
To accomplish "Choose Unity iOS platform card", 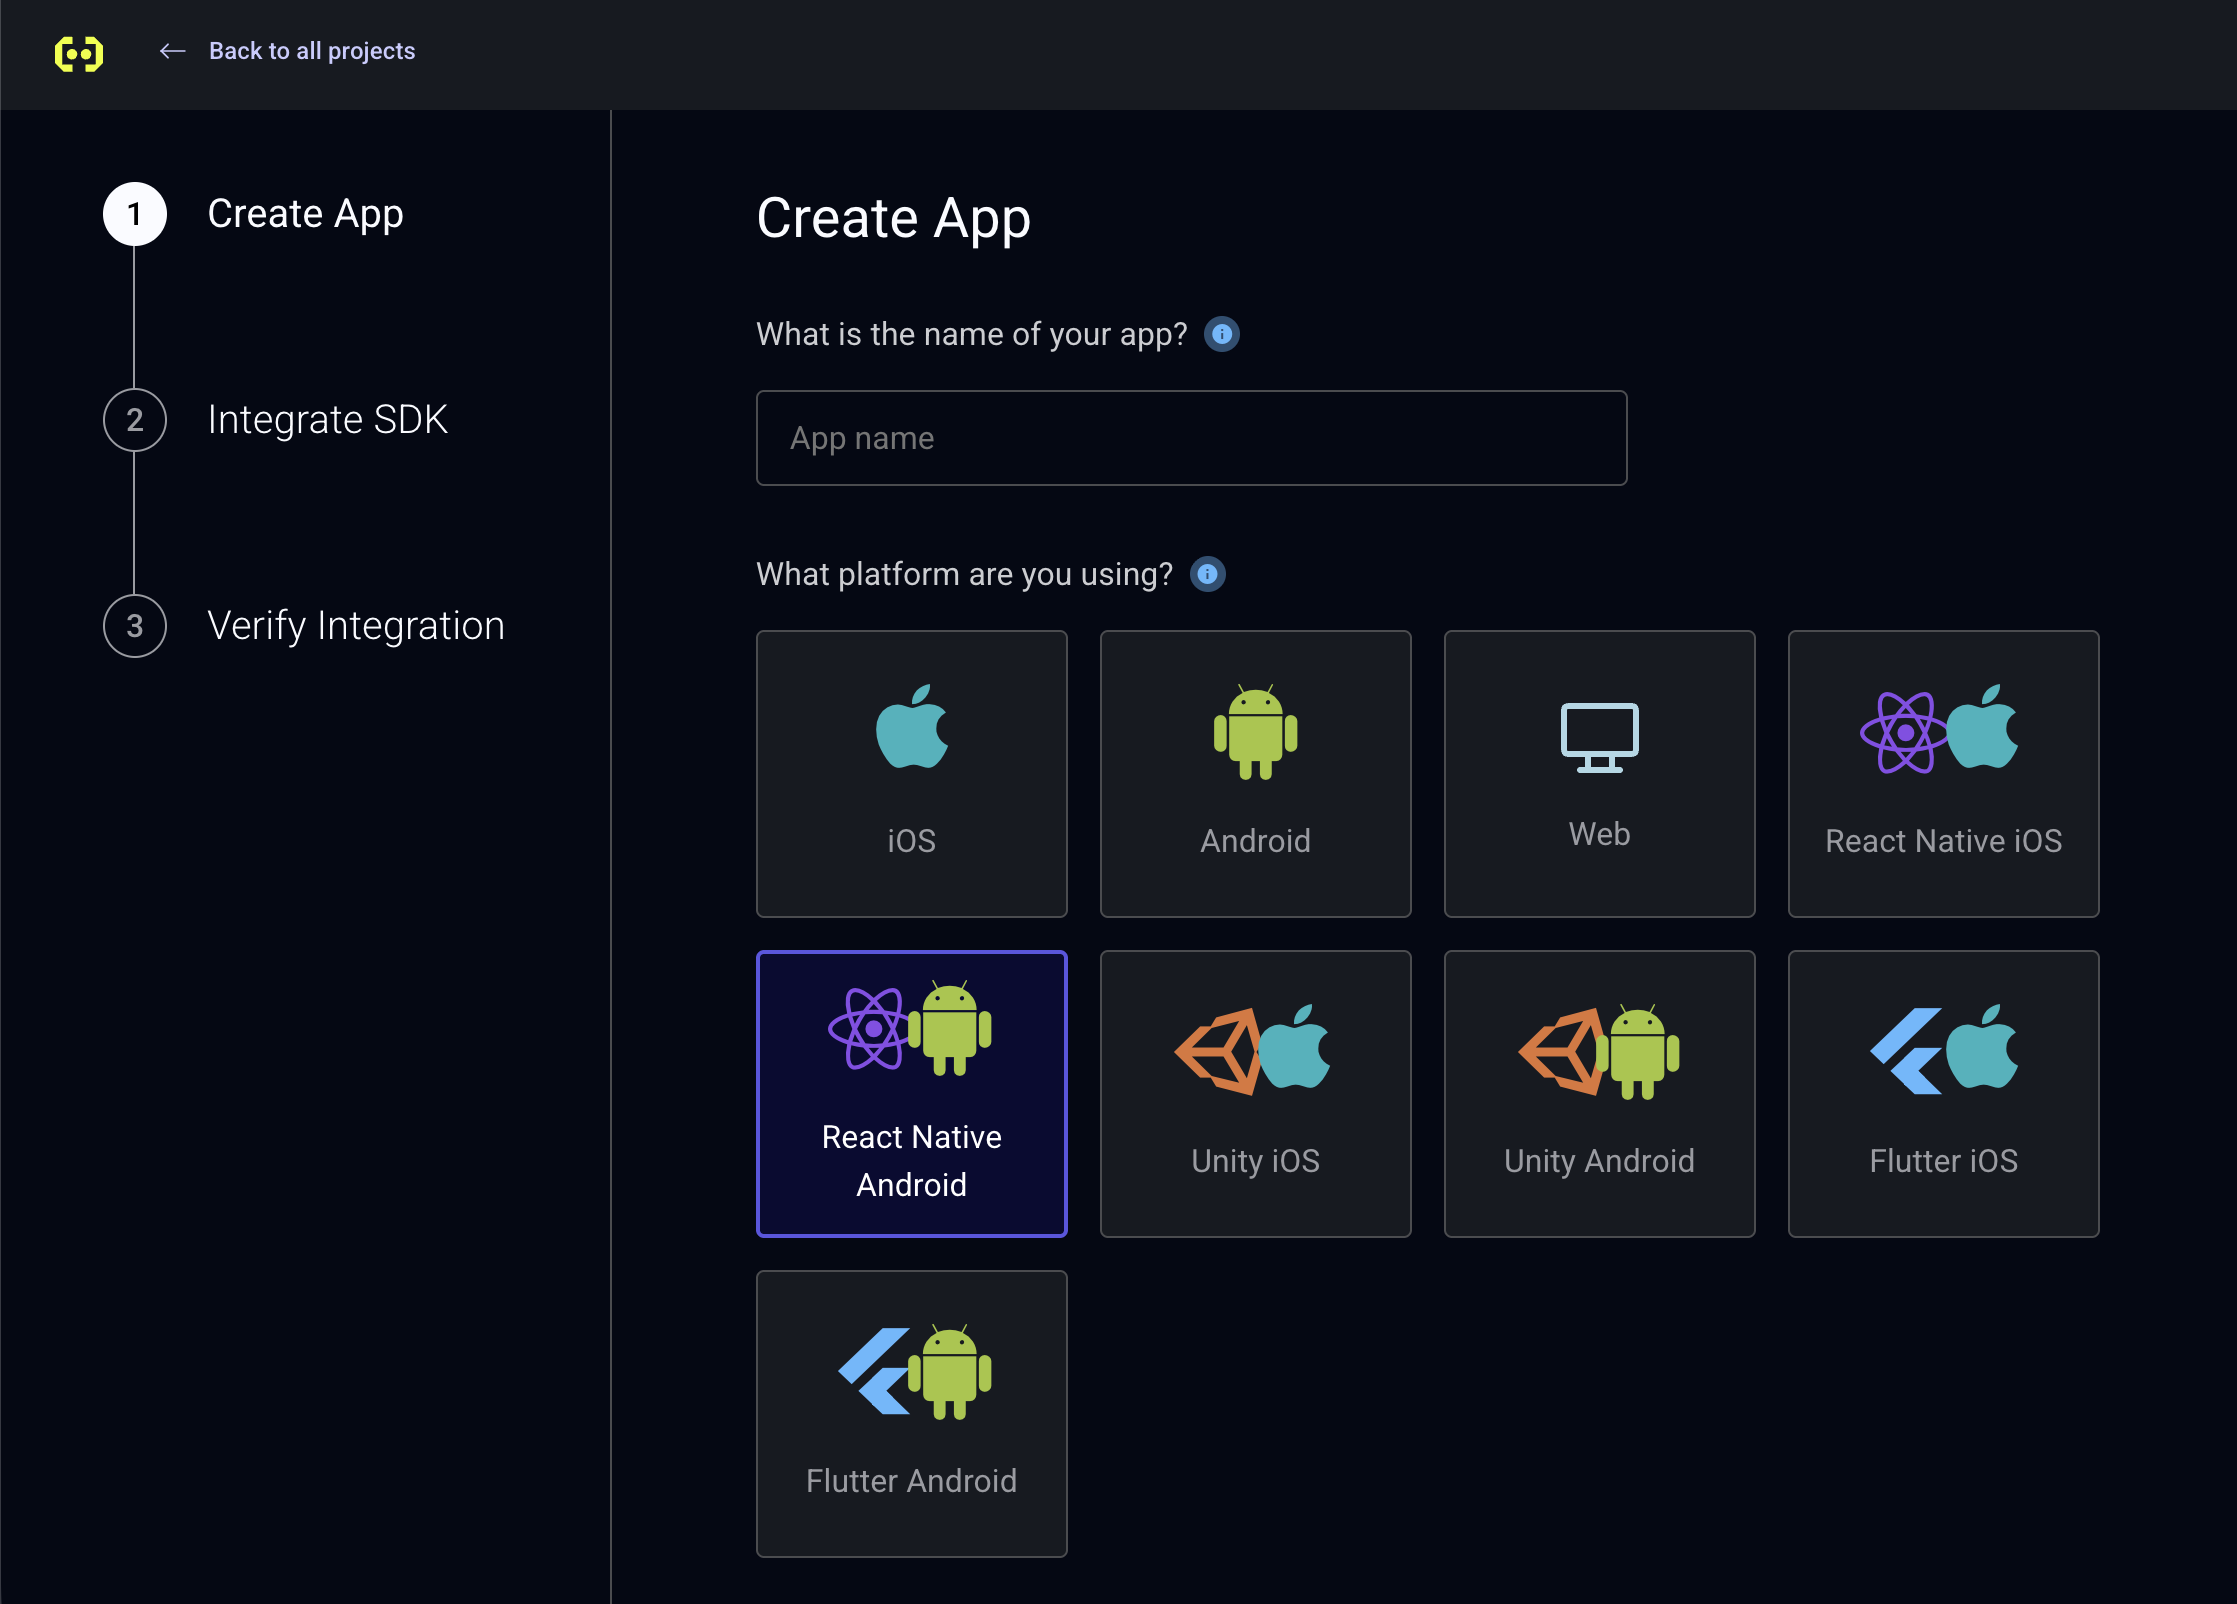I will pos(1255,1093).
